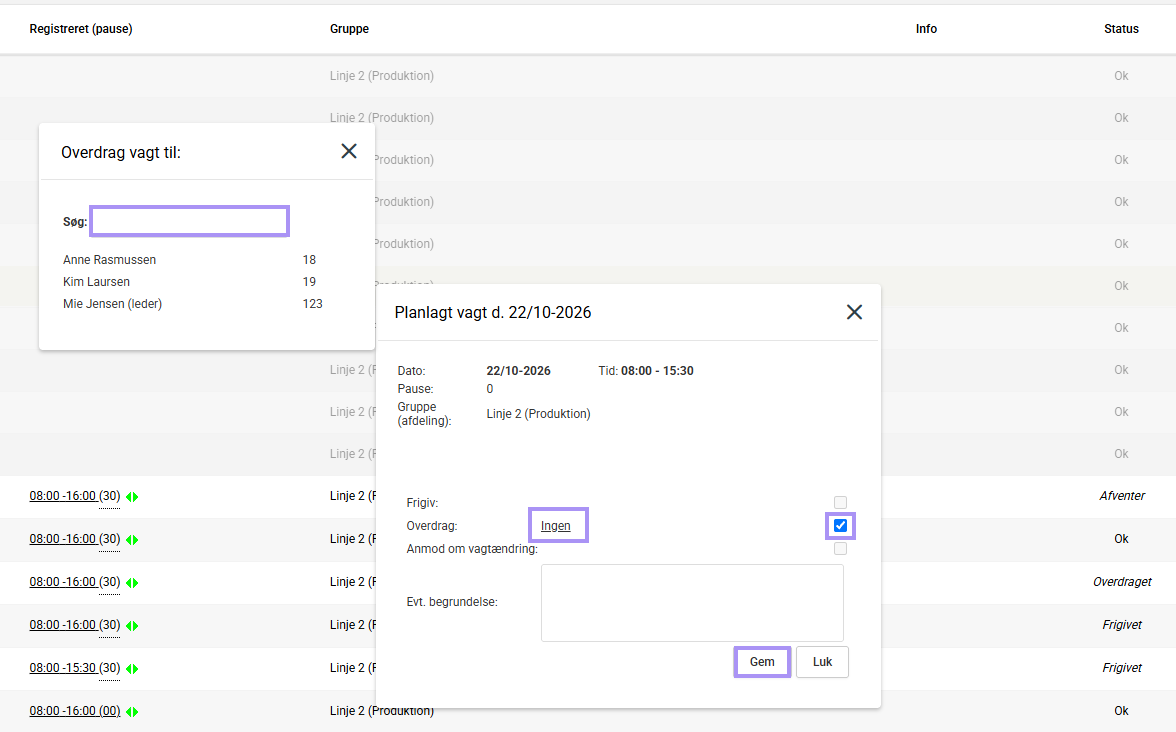Save the shift with the Gem button

coord(762,662)
